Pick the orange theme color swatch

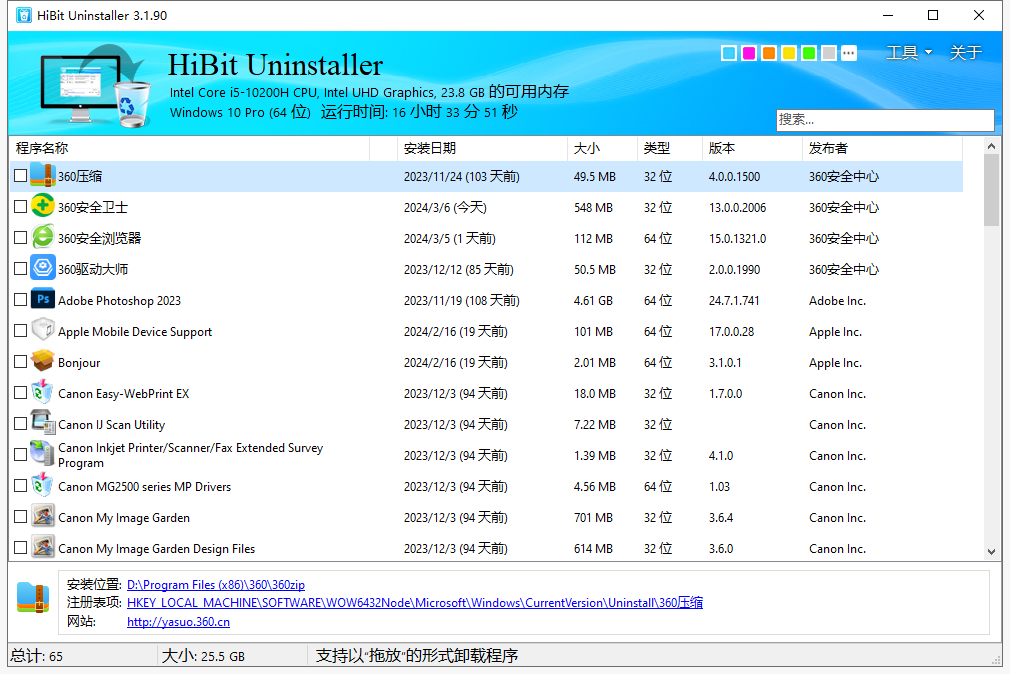[769, 53]
